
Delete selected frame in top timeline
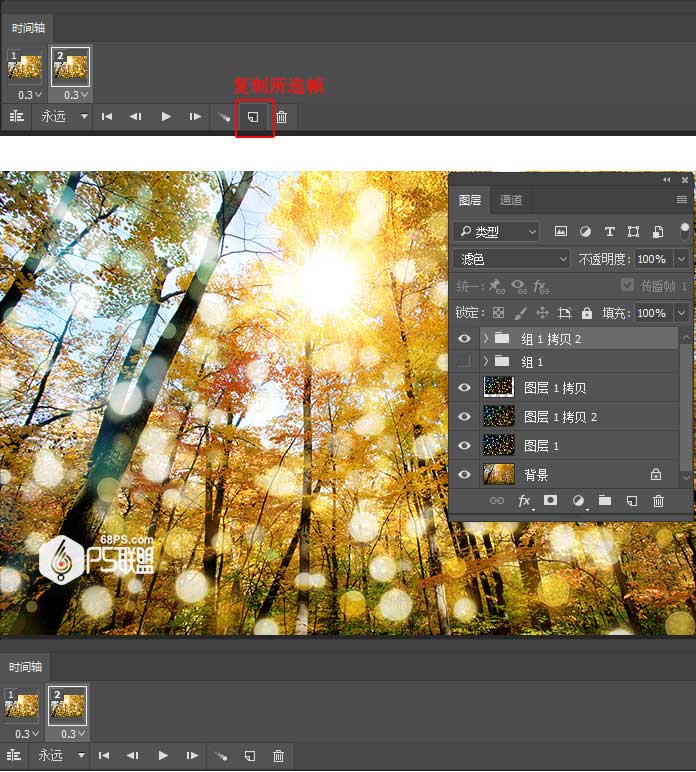(x=282, y=117)
